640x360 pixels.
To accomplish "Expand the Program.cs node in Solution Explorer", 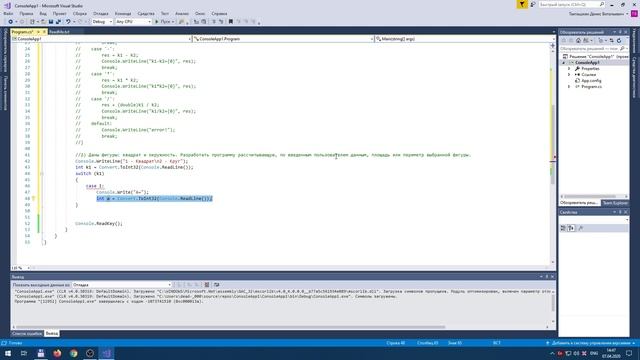I will point(569,87).
